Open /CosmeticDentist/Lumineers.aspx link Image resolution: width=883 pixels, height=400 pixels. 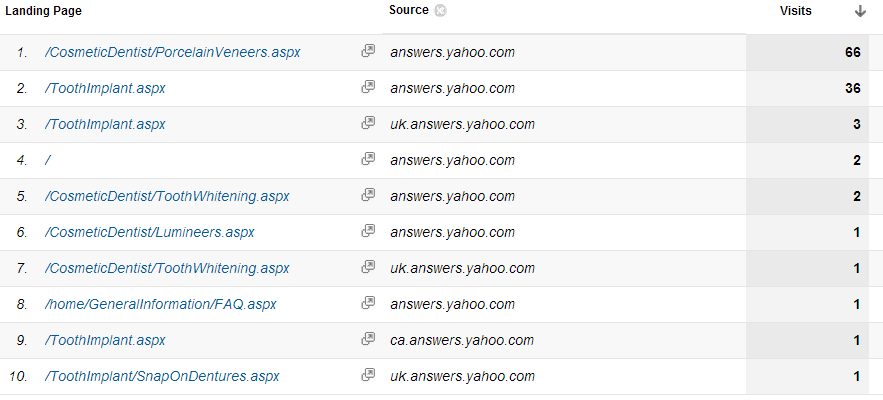click(x=149, y=233)
